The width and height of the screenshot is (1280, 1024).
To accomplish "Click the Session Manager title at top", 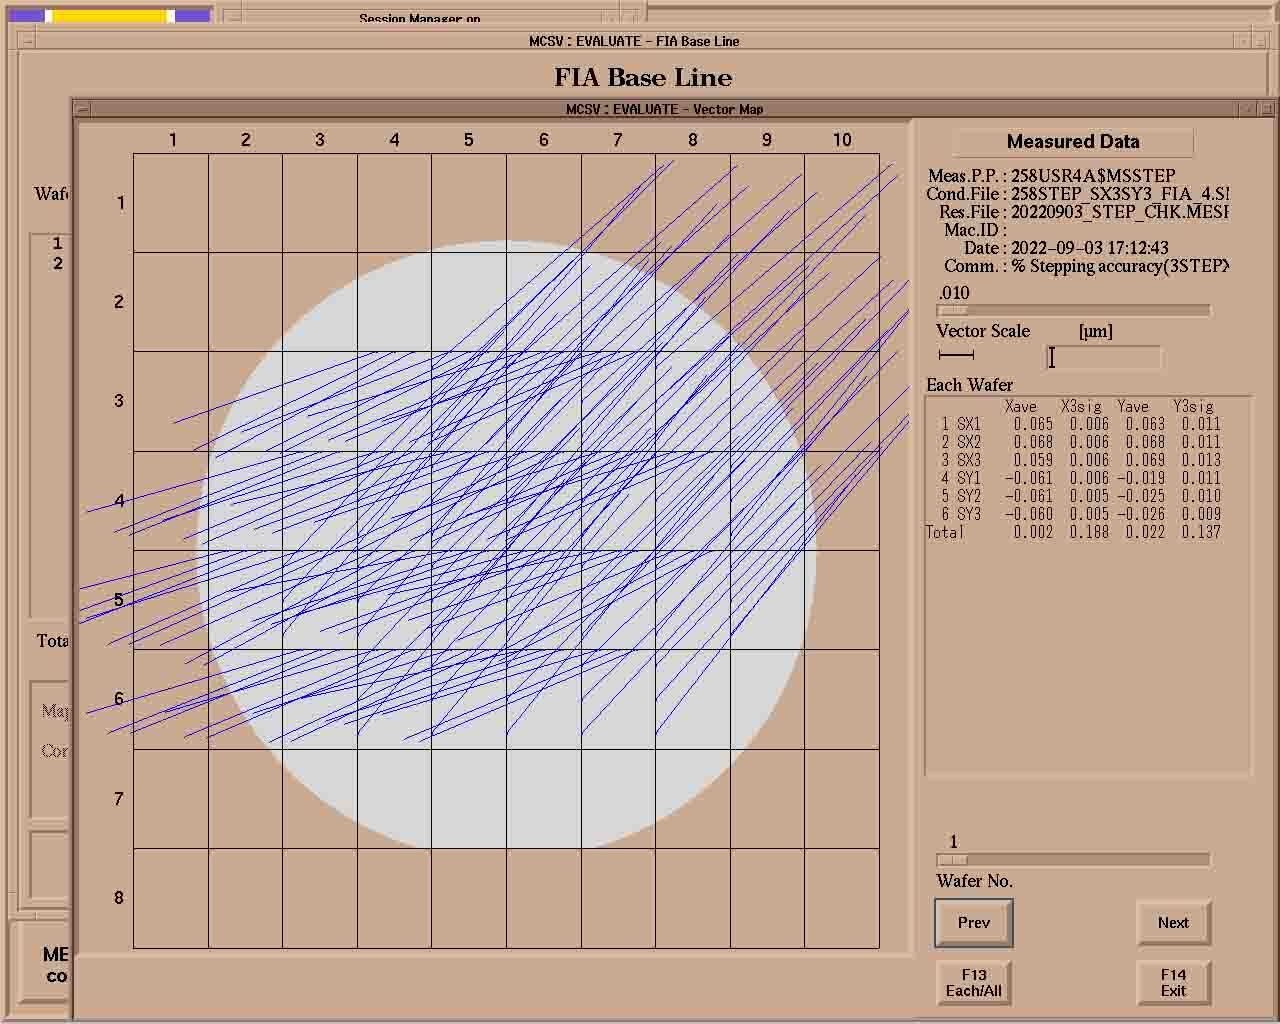I will point(420,19).
